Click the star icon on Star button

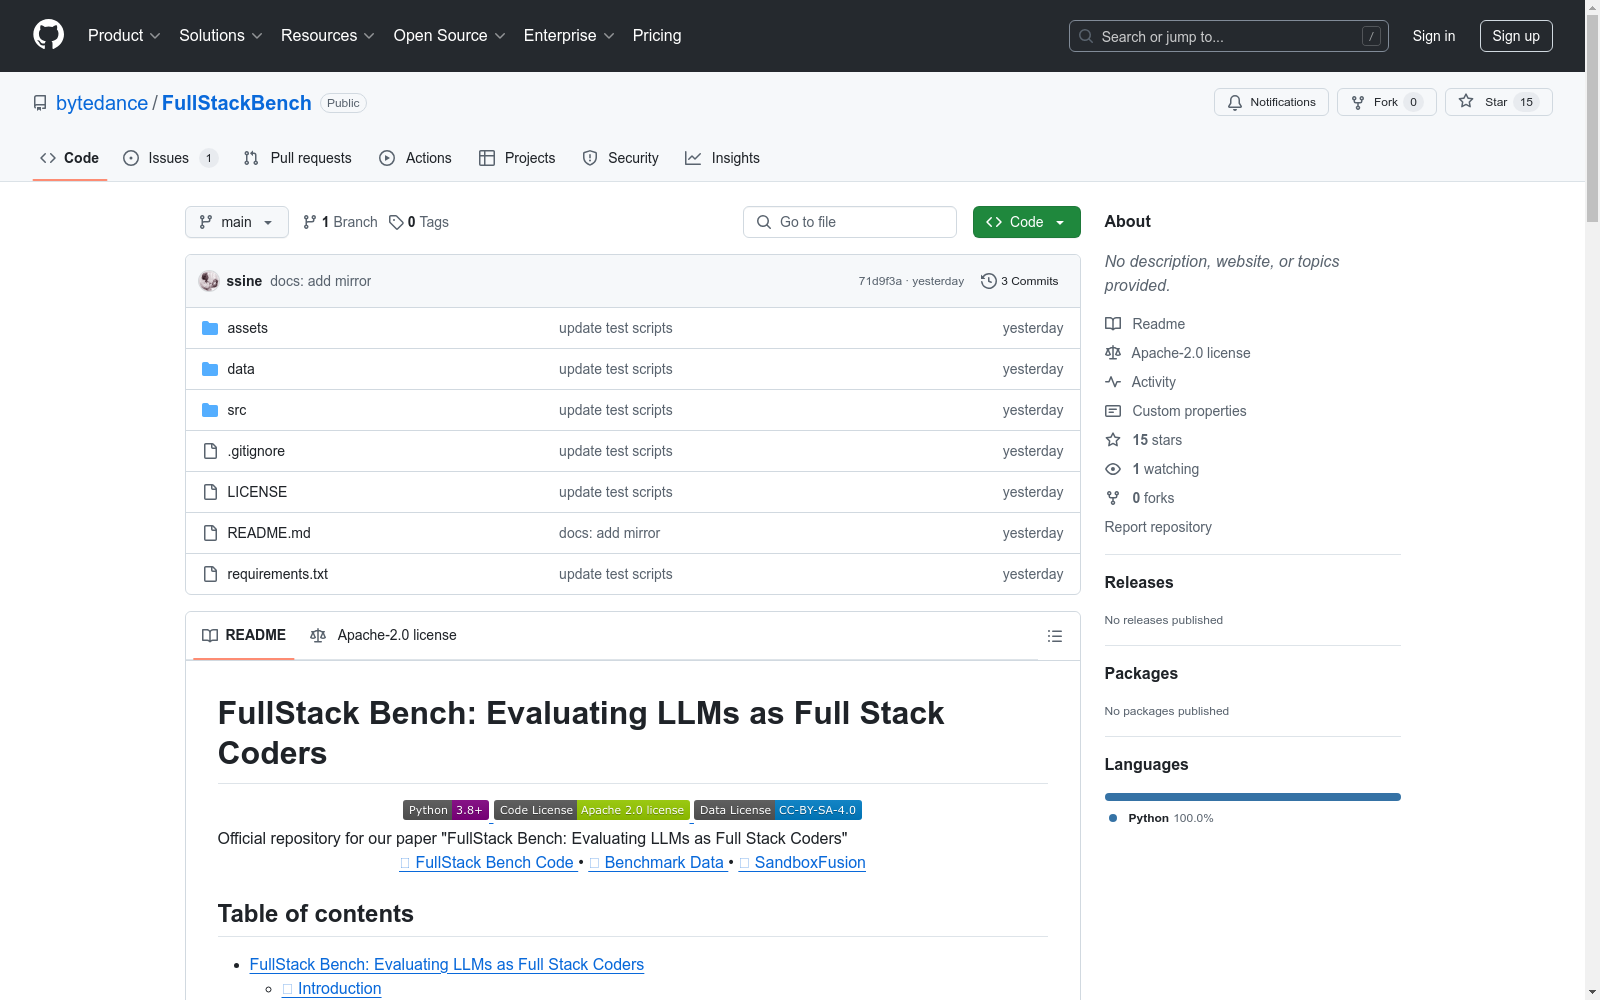[x=1466, y=101]
